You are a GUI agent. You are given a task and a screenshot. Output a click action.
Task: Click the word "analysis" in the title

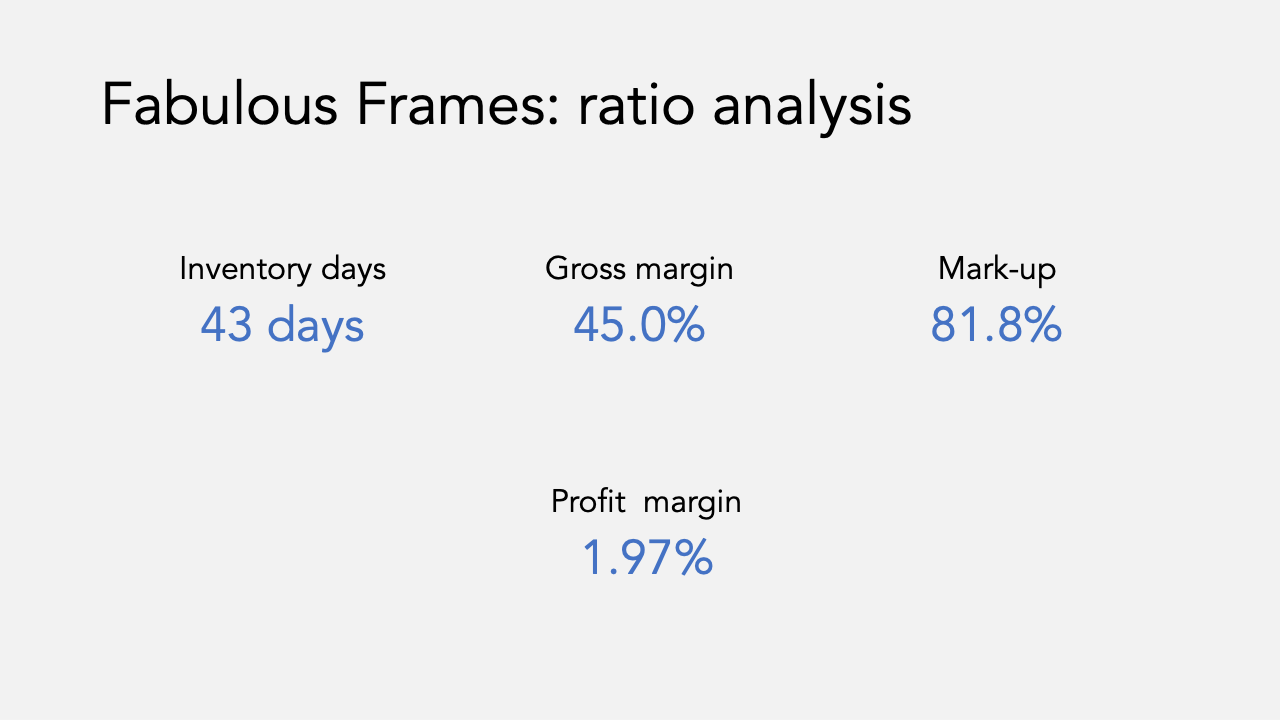click(x=813, y=109)
